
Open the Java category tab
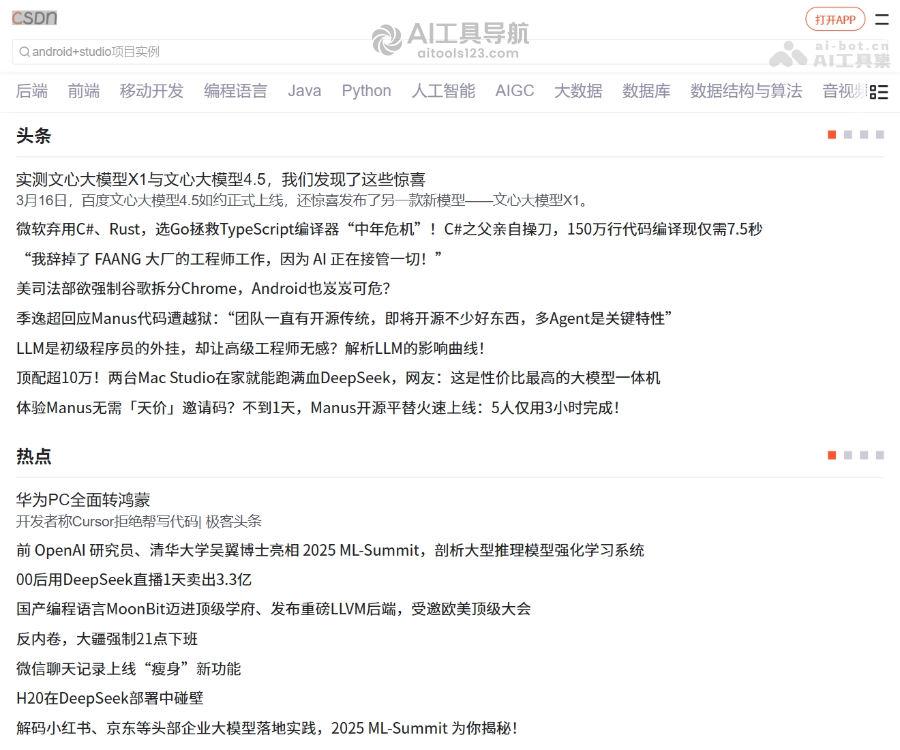pyautogui.click(x=304, y=91)
